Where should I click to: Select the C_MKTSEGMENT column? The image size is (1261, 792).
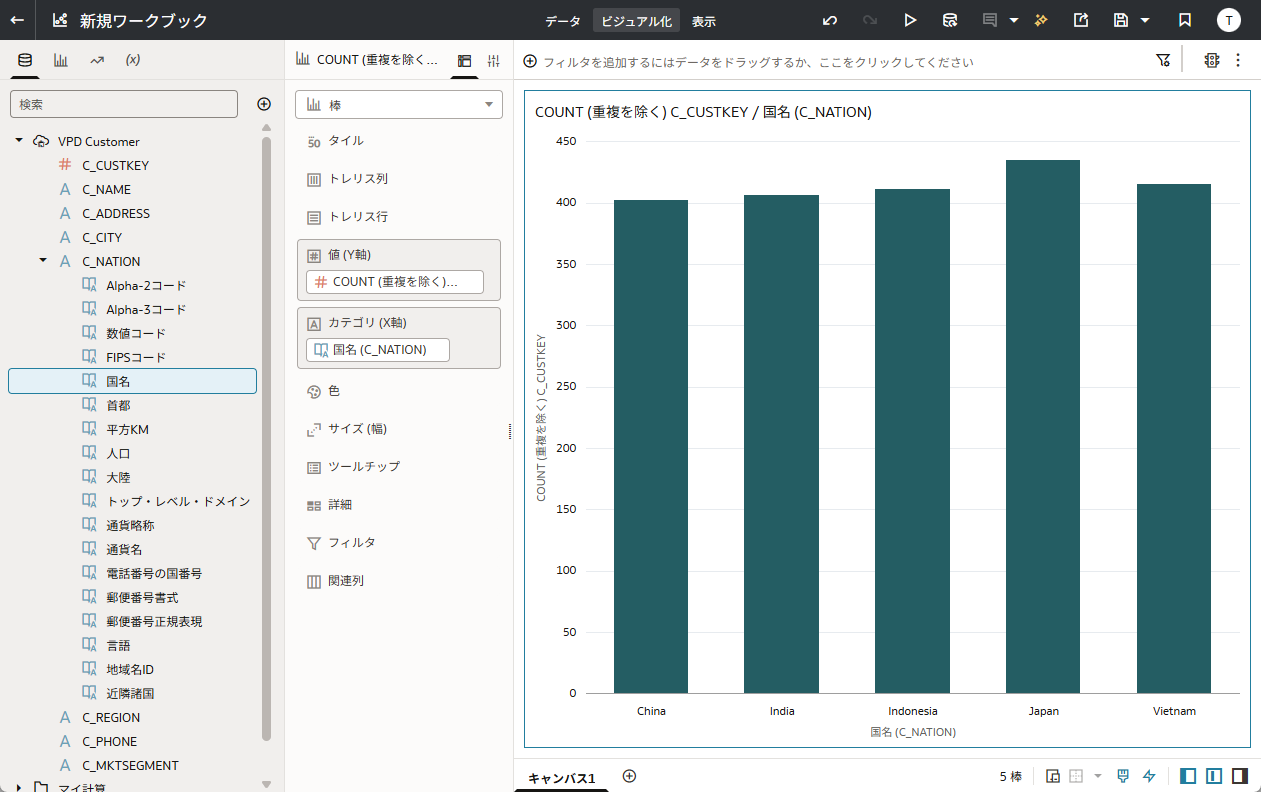[130, 765]
